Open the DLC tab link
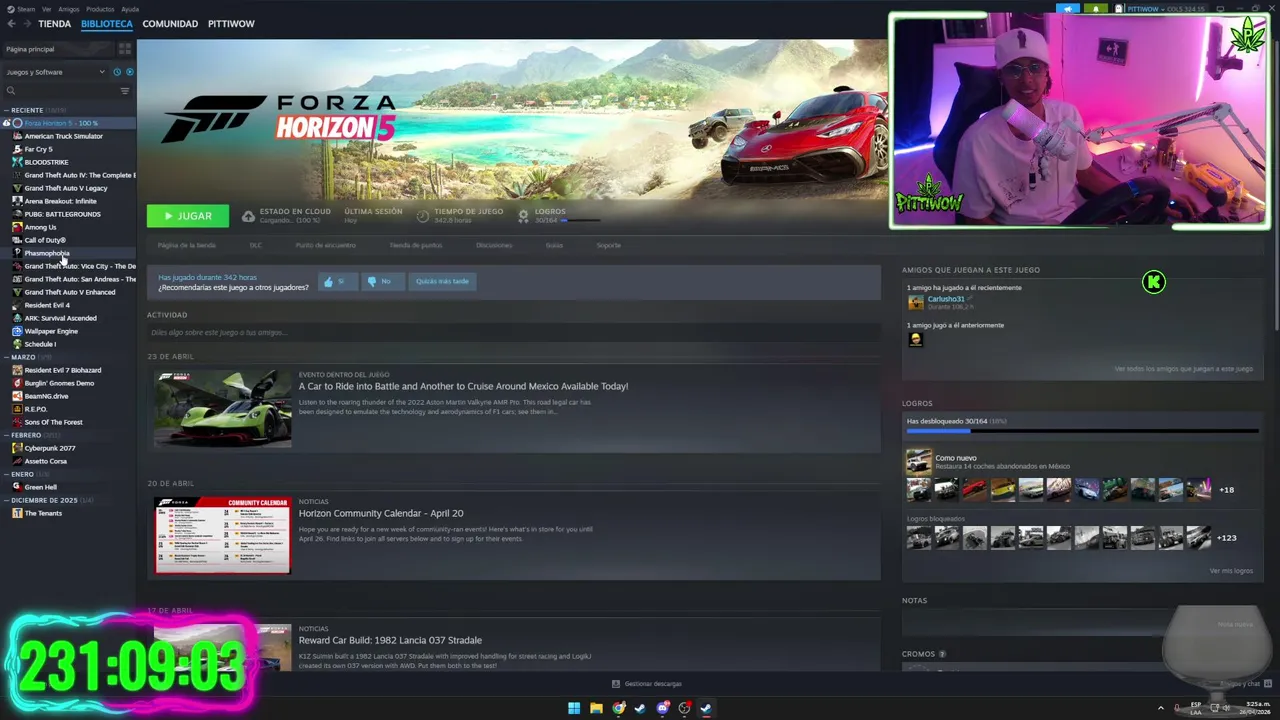This screenshot has height=720, width=1280. point(256,245)
